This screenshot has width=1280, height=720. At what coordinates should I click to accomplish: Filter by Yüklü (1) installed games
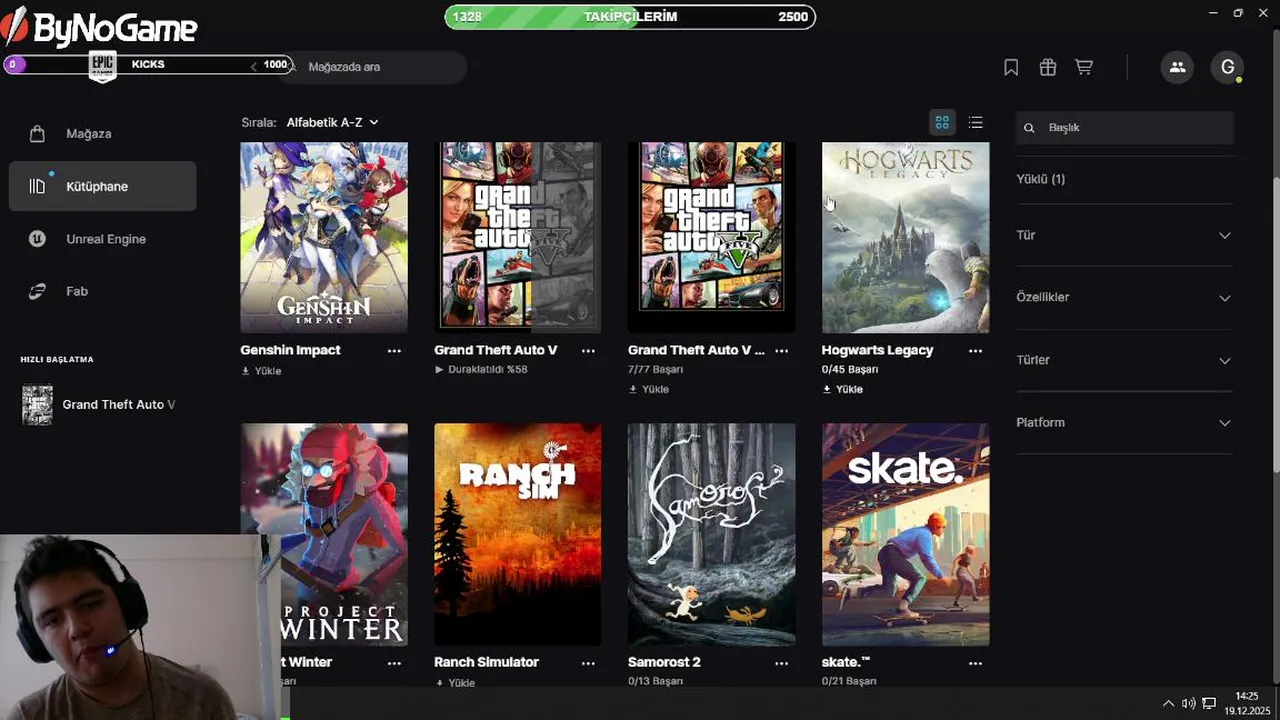point(1041,179)
